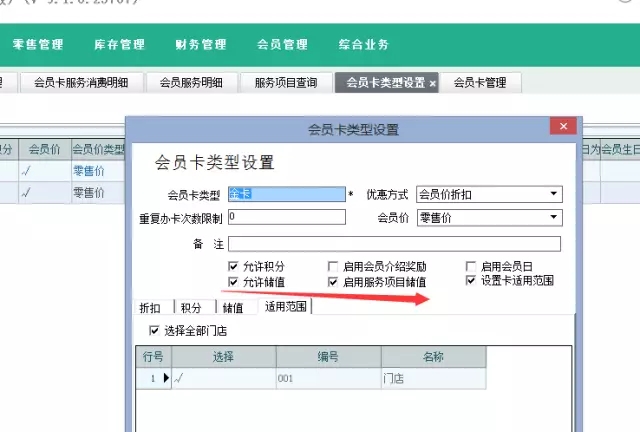Toggle the 允许积分 checkbox
The image size is (640, 432).
[x=233, y=267]
